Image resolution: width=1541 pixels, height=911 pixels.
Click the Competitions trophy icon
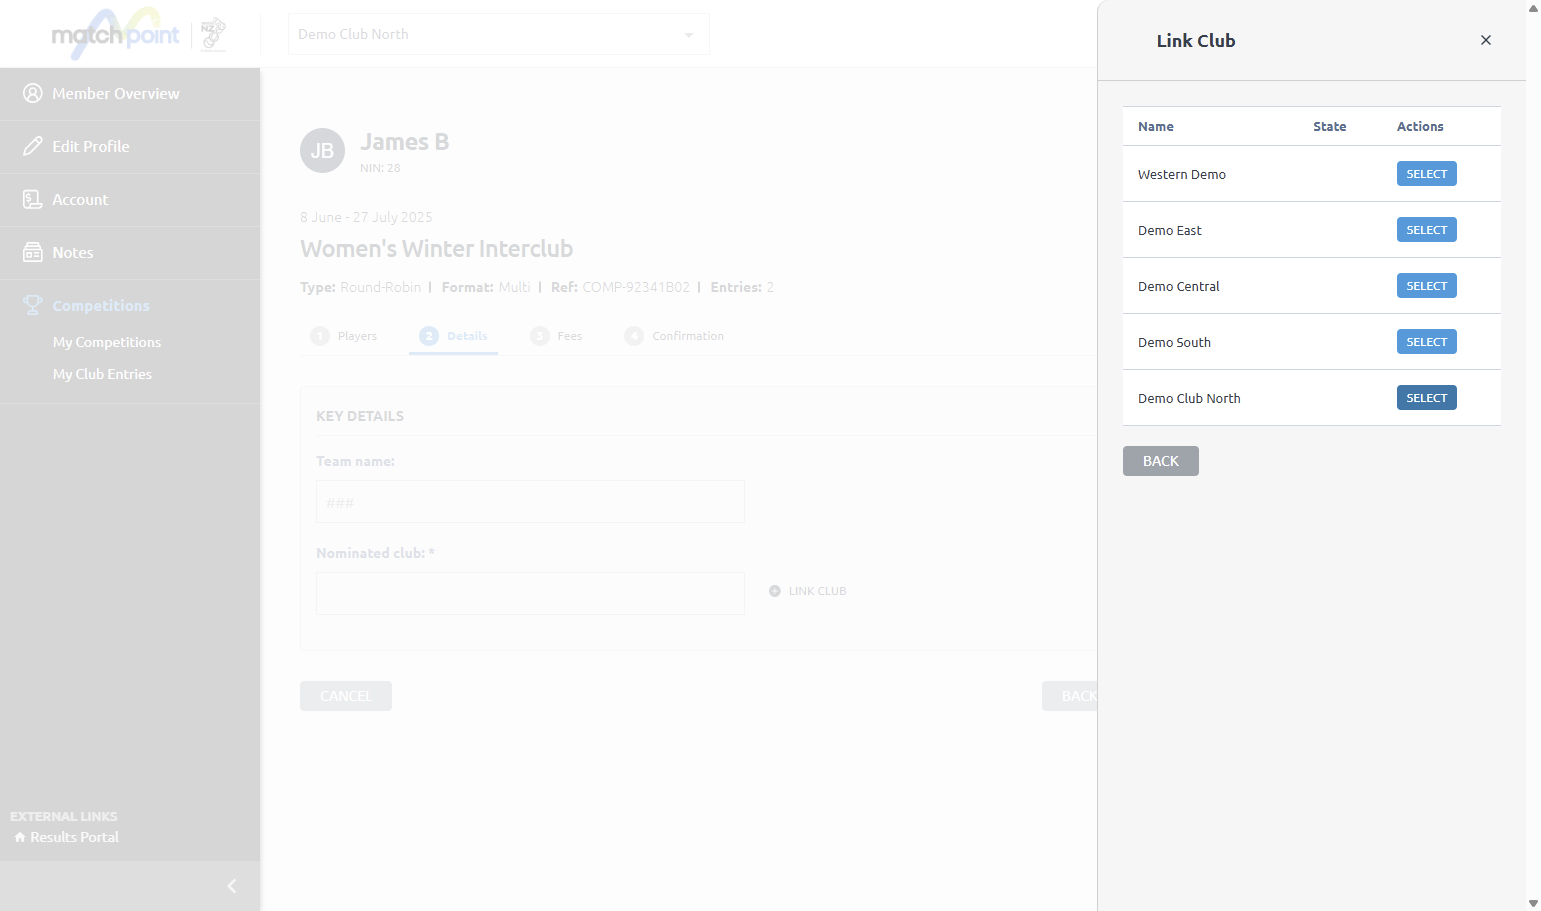pyautogui.click(x=33, y=305)
